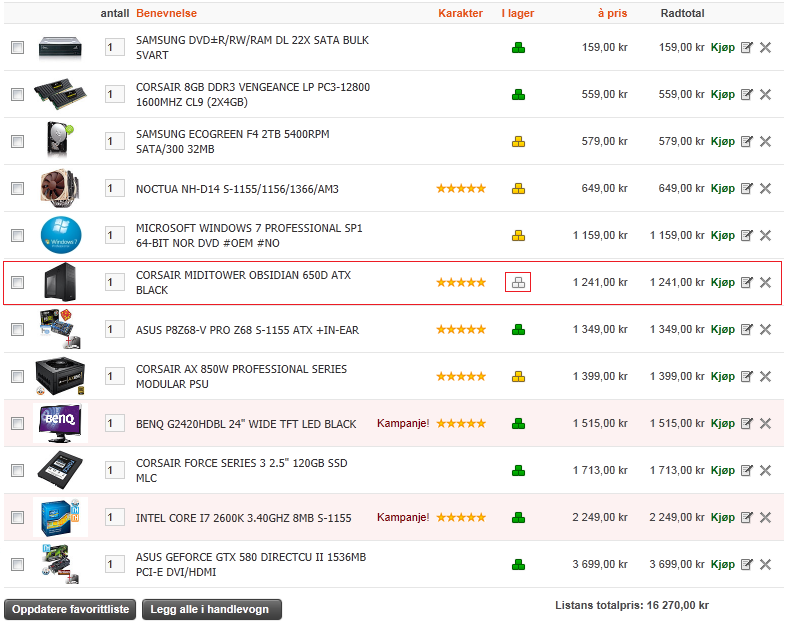Remove Samsung EcoGreen F4 2TB from list
Image resolution: width=807 pixels, height=631 pixels.
tap(765, 142)
